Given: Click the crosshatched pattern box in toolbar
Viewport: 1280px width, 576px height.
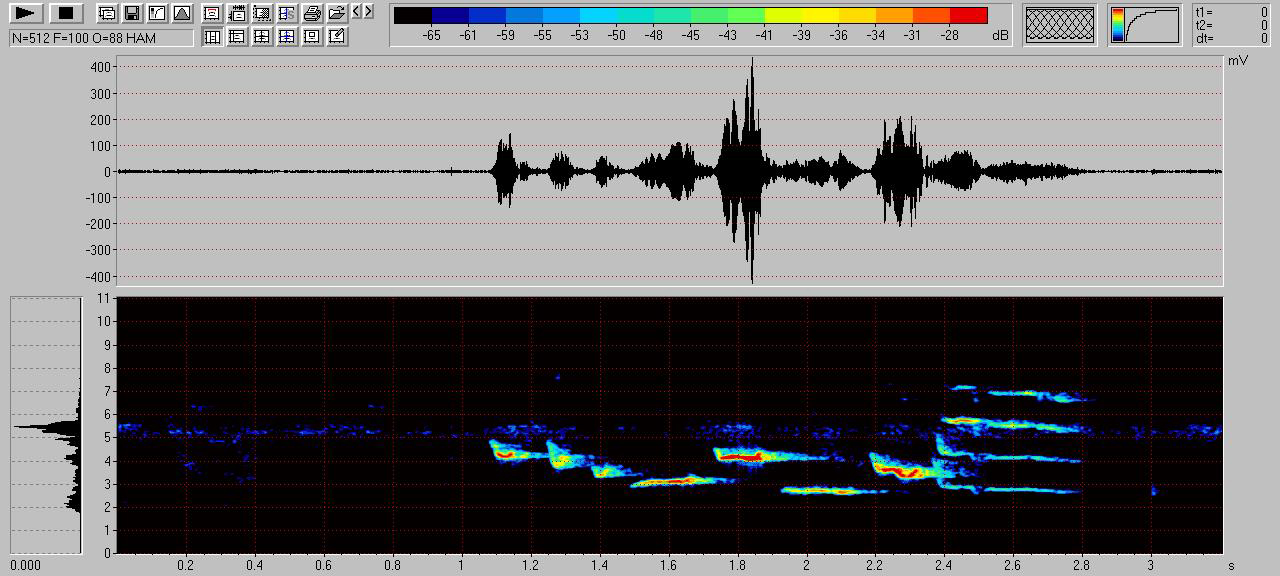Looking at the screenshot, I should (x=1060, y=24).
